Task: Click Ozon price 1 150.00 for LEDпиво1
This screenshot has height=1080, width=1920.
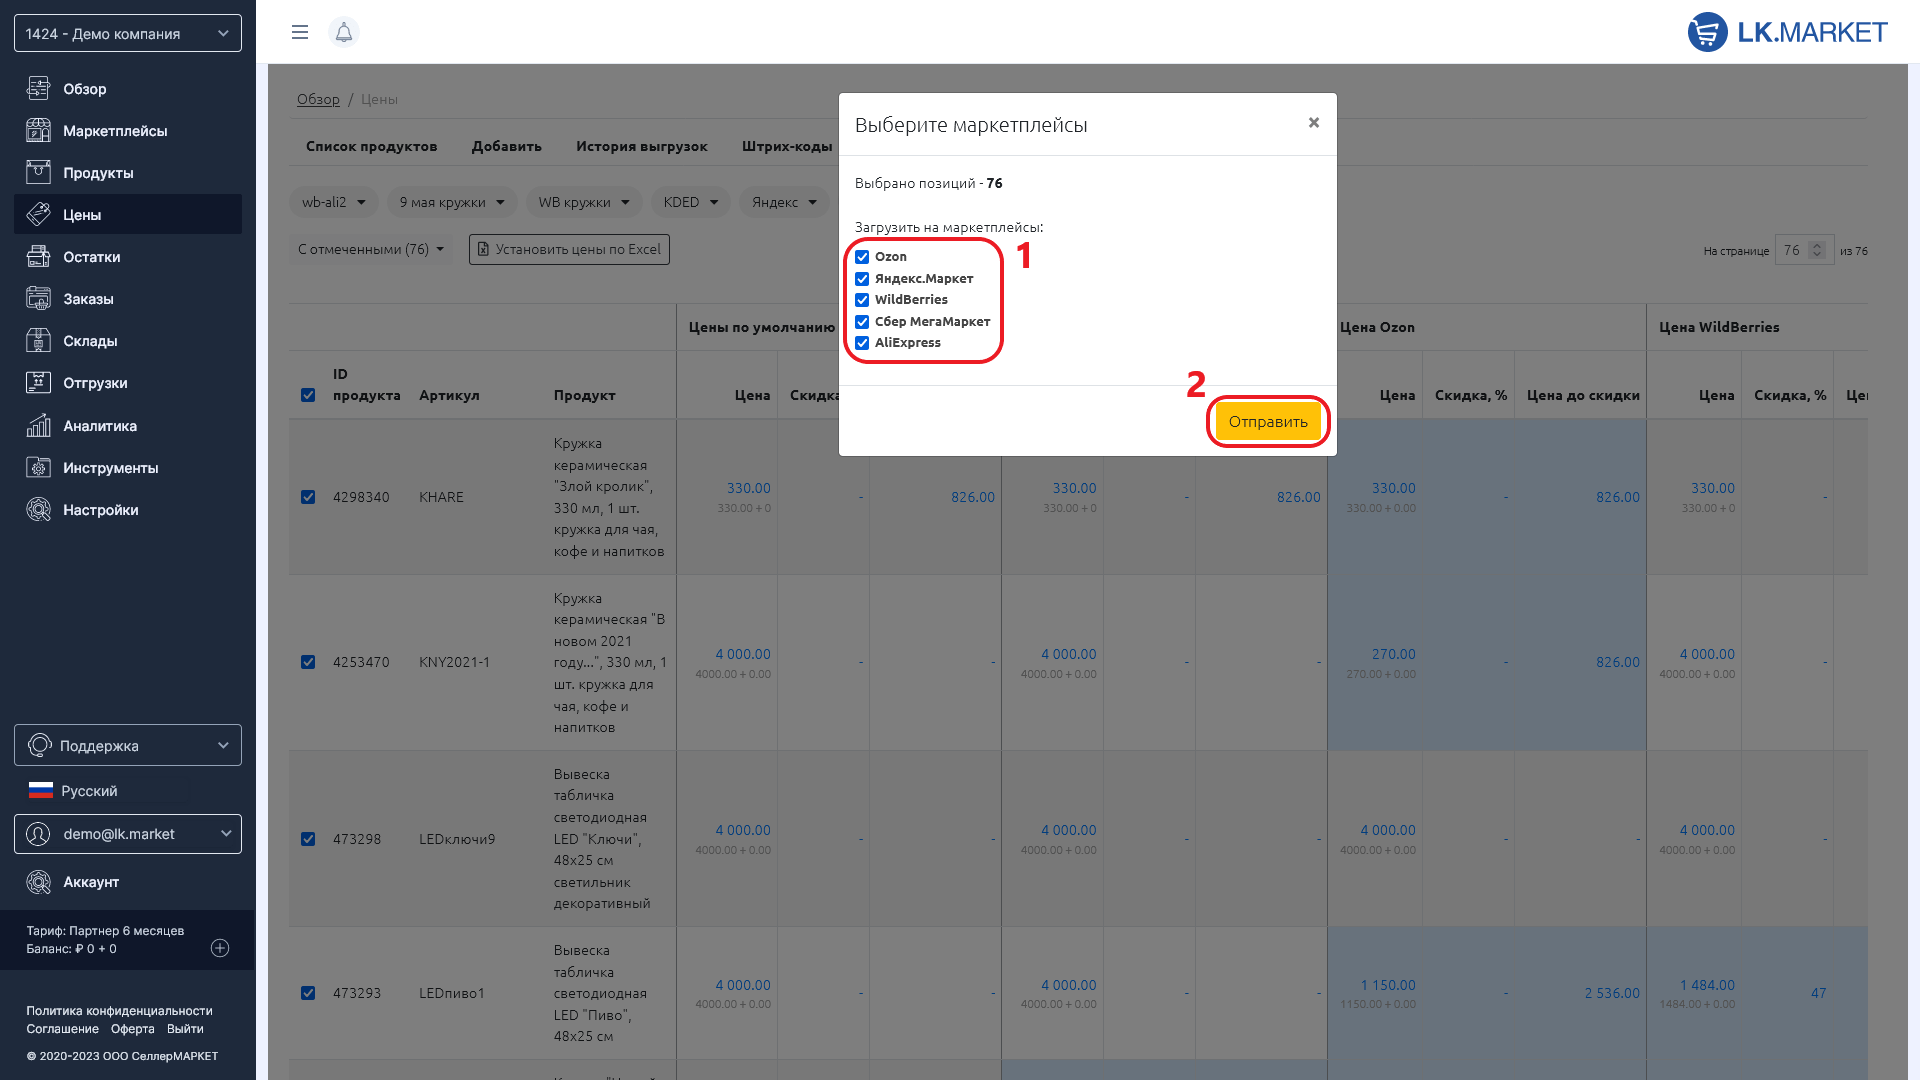Action: 1387,985
